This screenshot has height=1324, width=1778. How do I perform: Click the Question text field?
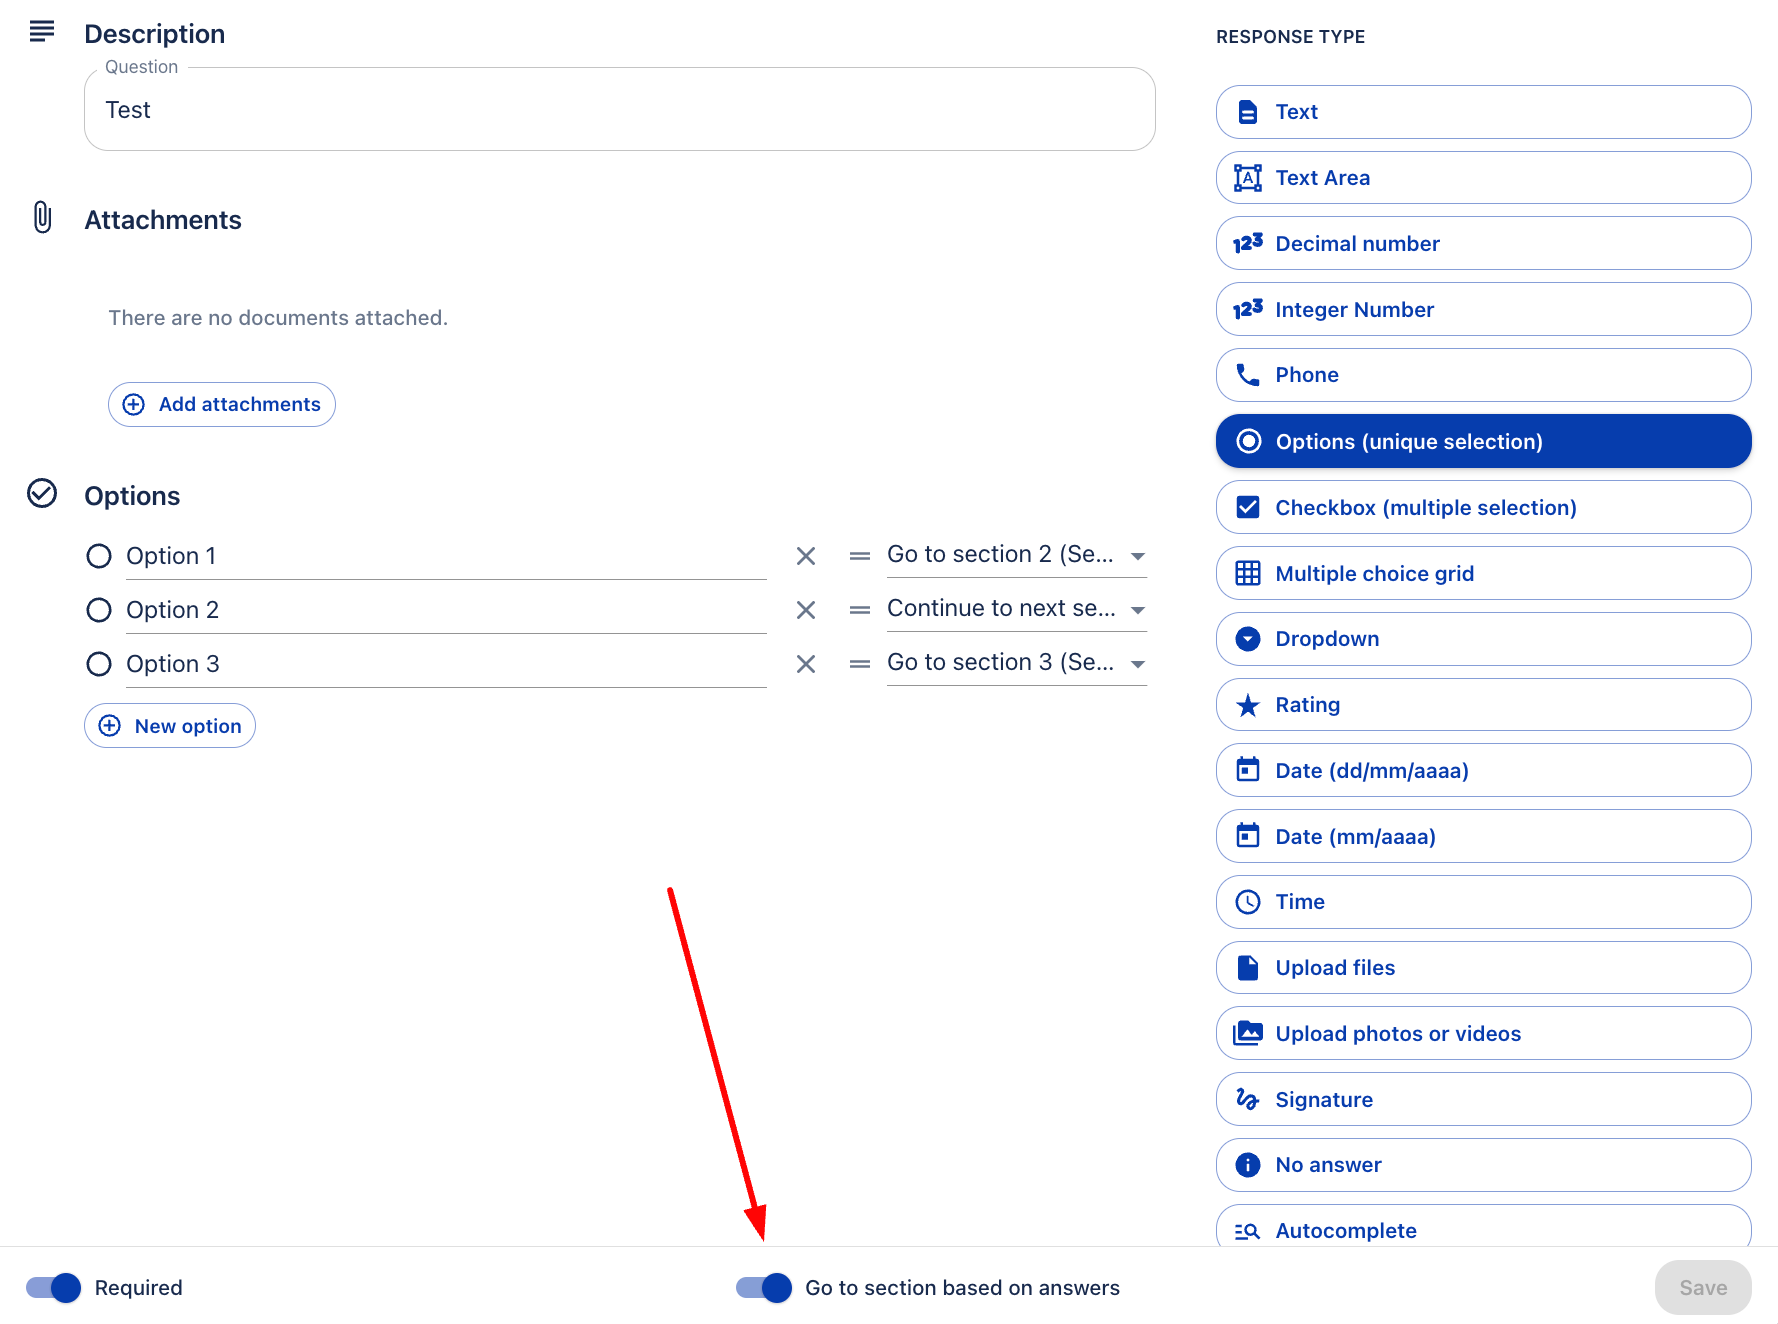(x=620, y=110)
